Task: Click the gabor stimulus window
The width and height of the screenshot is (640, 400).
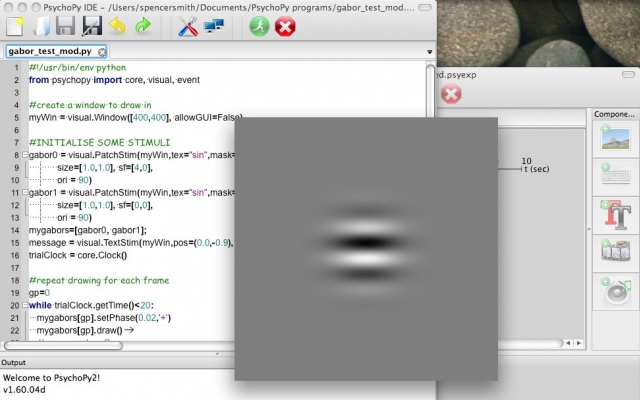Action: click(x=366, y=249)
